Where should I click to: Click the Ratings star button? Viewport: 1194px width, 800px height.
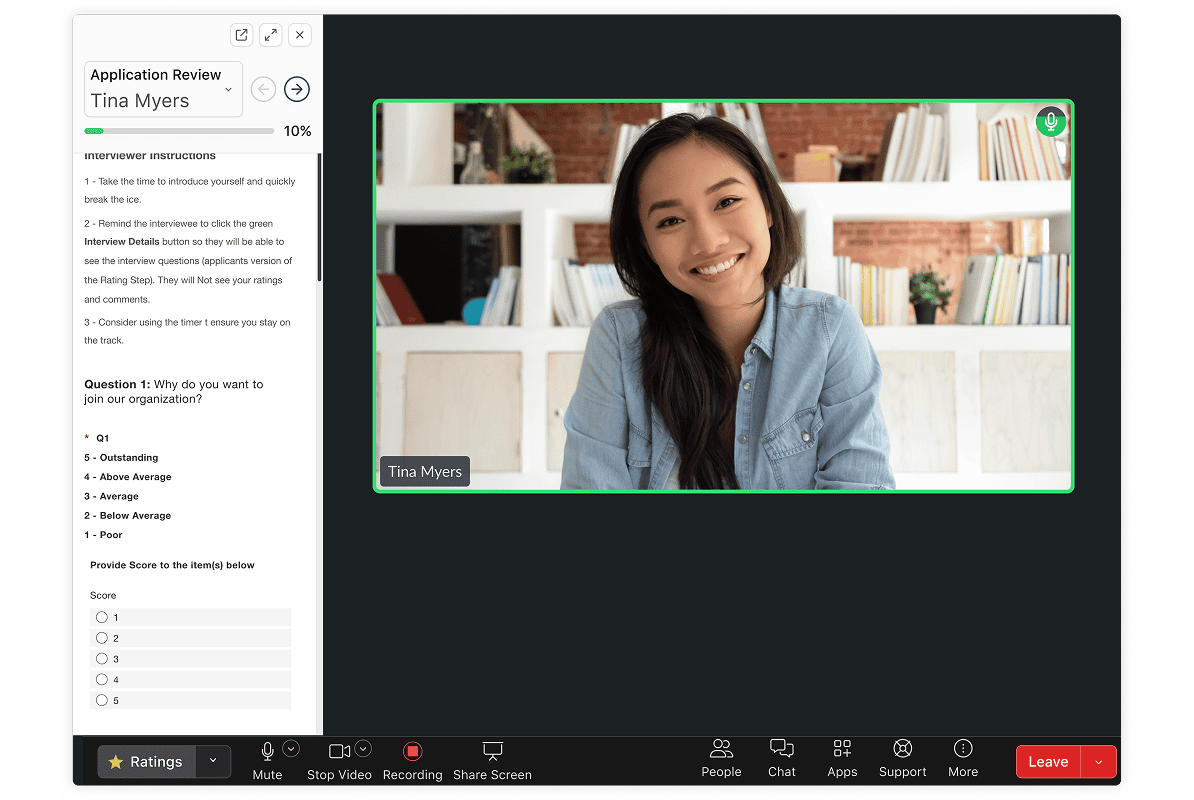(146, 761)
